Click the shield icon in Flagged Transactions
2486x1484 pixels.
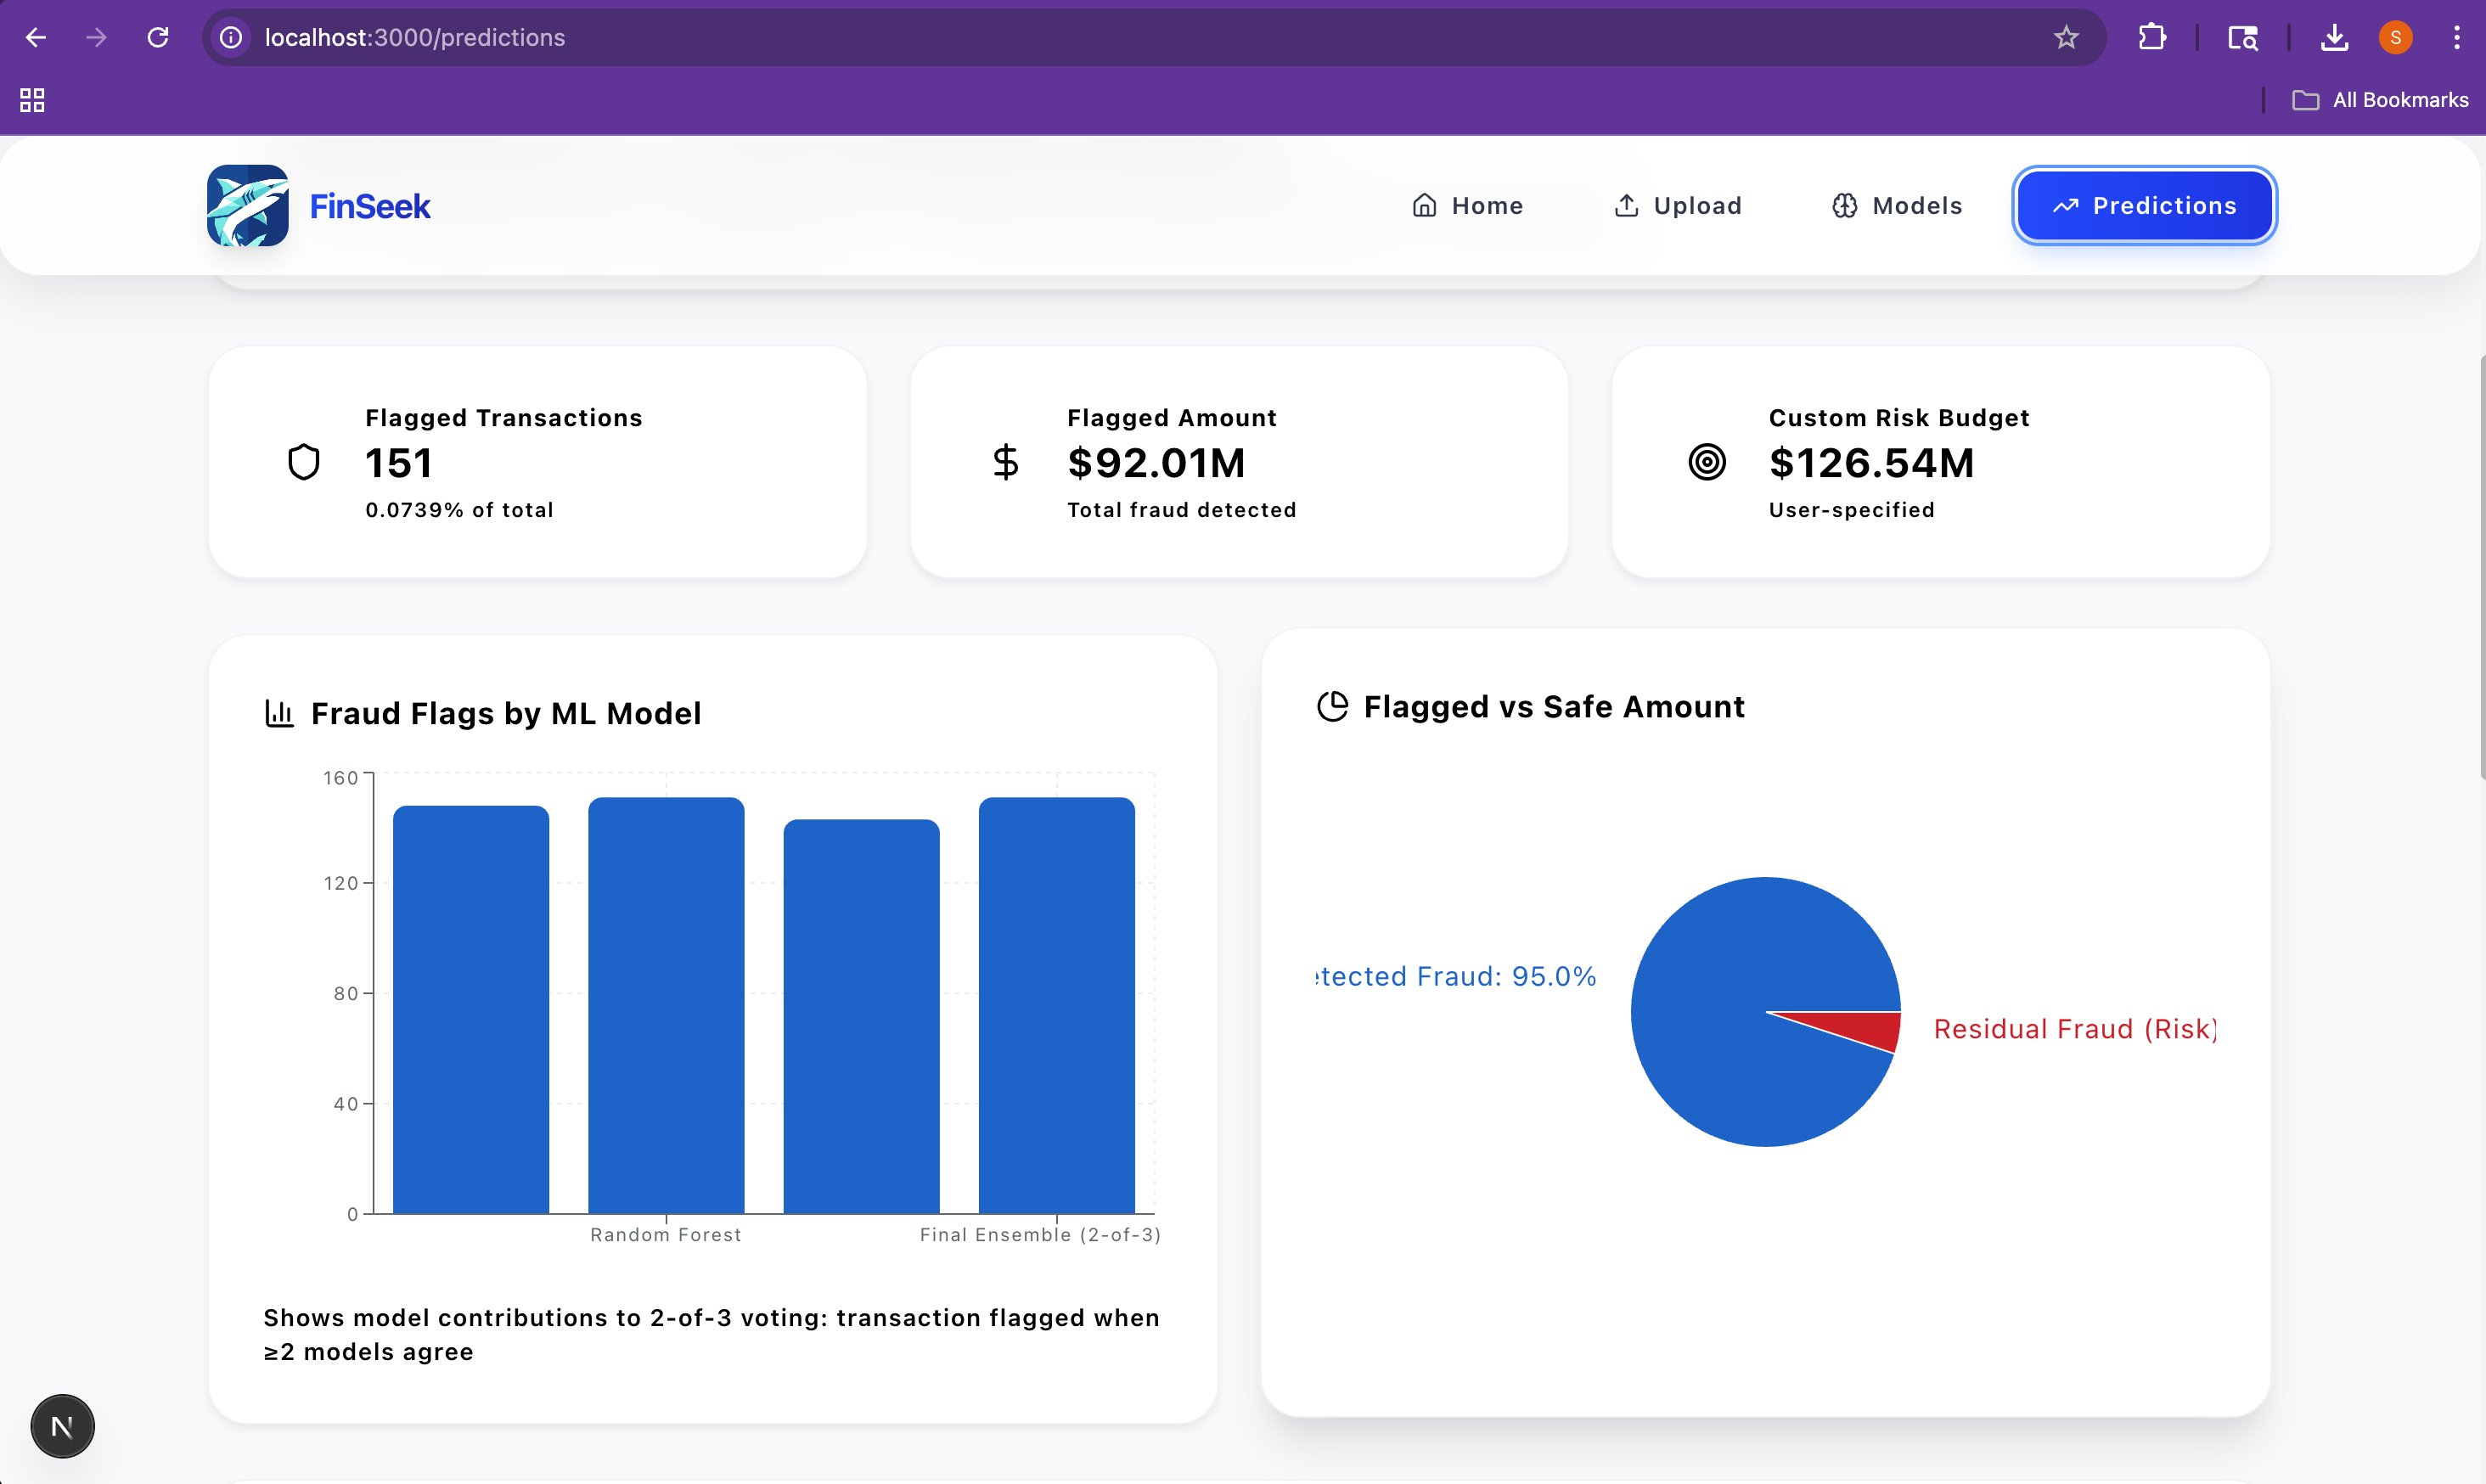[303, 462]
